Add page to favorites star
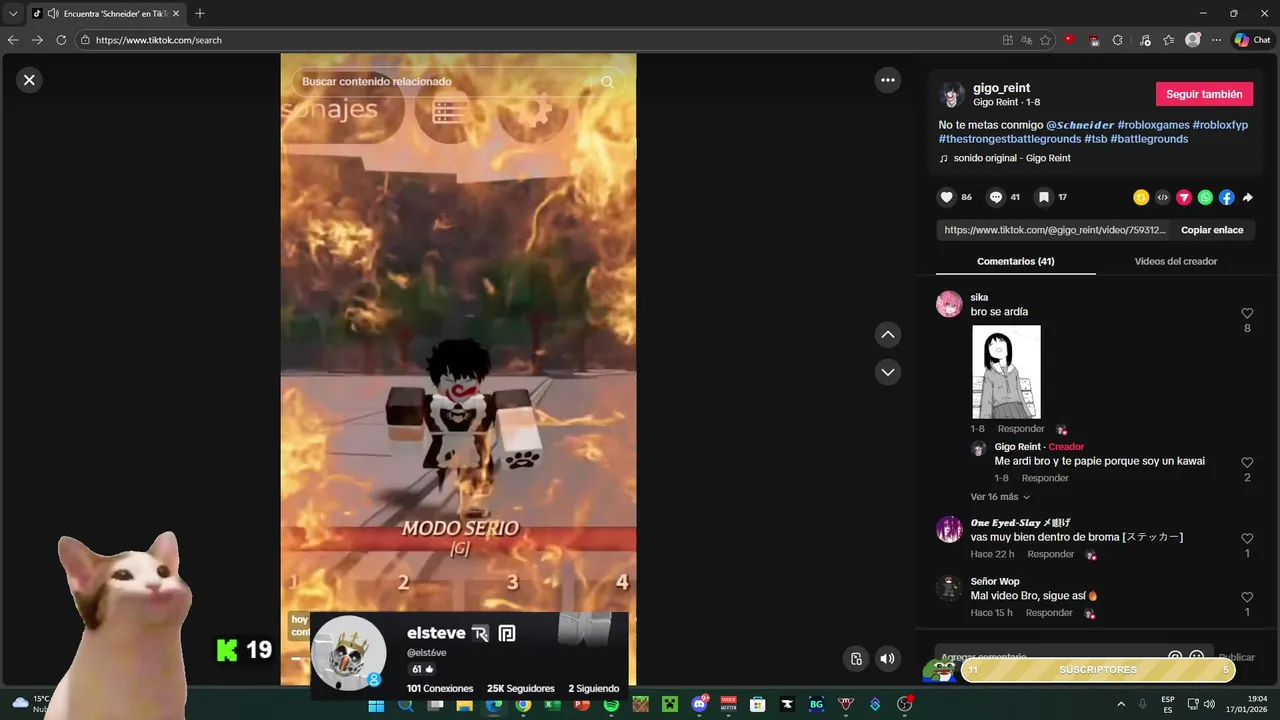Screen dimensions: 1280x720 coord(1045,40)
